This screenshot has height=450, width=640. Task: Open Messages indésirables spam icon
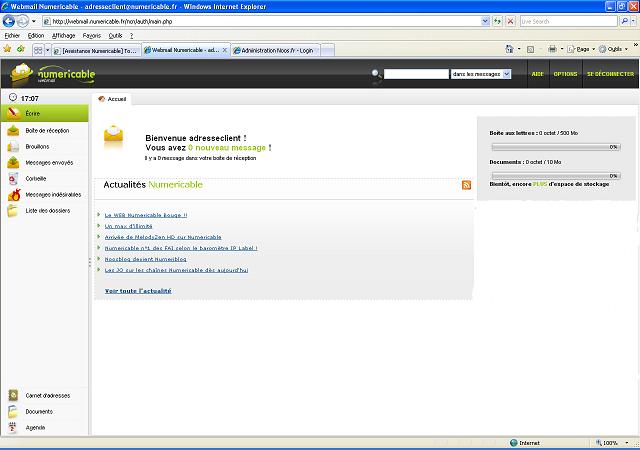[13, 194]
